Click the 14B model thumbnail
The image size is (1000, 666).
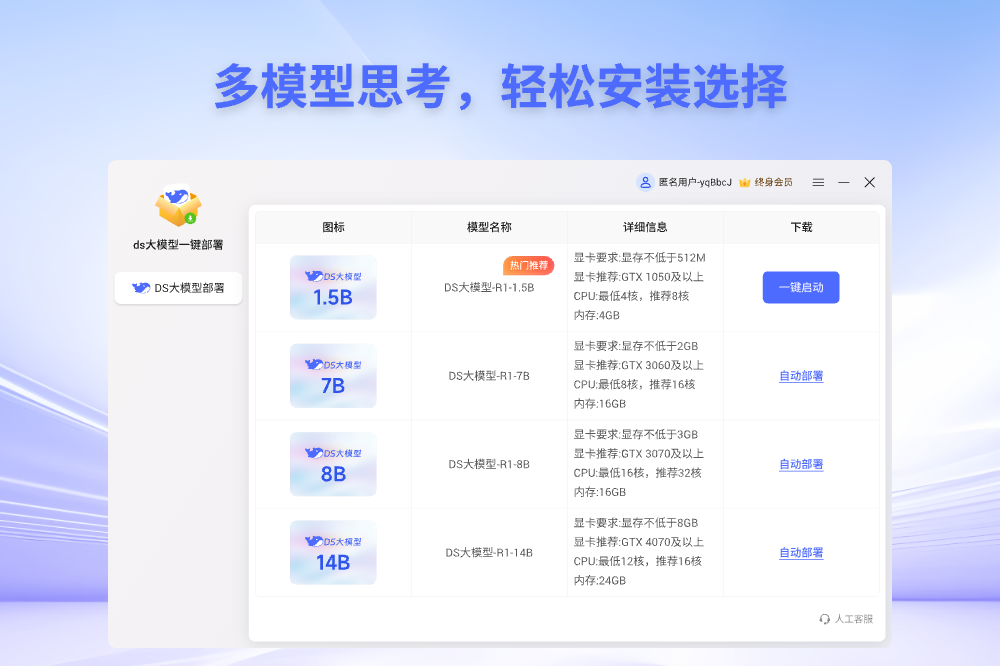point(333,552)
